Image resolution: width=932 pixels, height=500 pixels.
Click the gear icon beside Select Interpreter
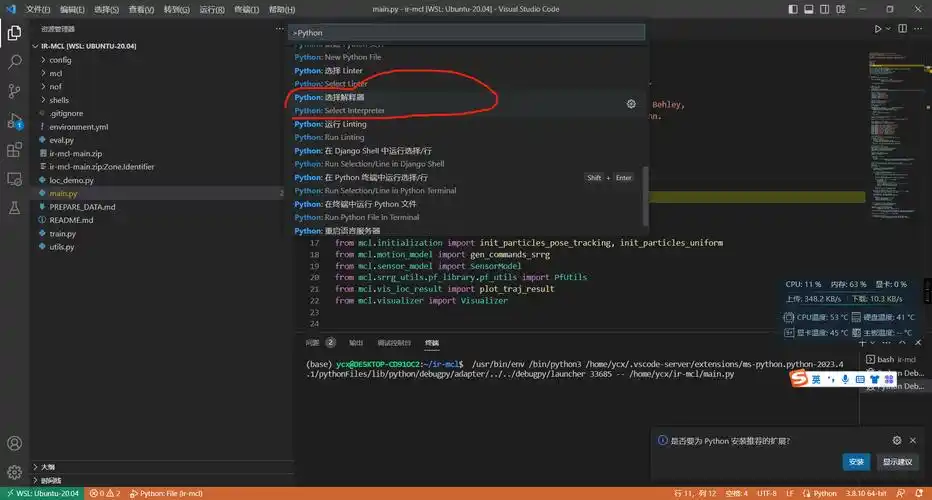631,104
